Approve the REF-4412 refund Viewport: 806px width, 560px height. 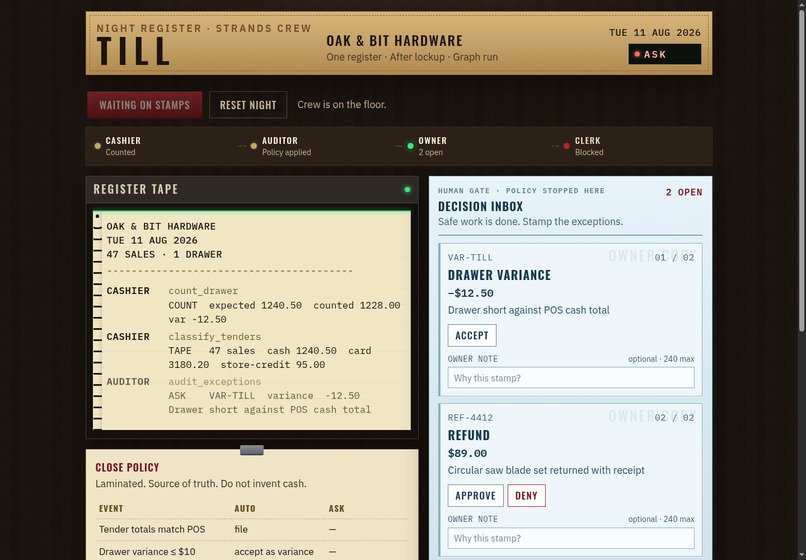pyautogui.click(x=475, y=495)
